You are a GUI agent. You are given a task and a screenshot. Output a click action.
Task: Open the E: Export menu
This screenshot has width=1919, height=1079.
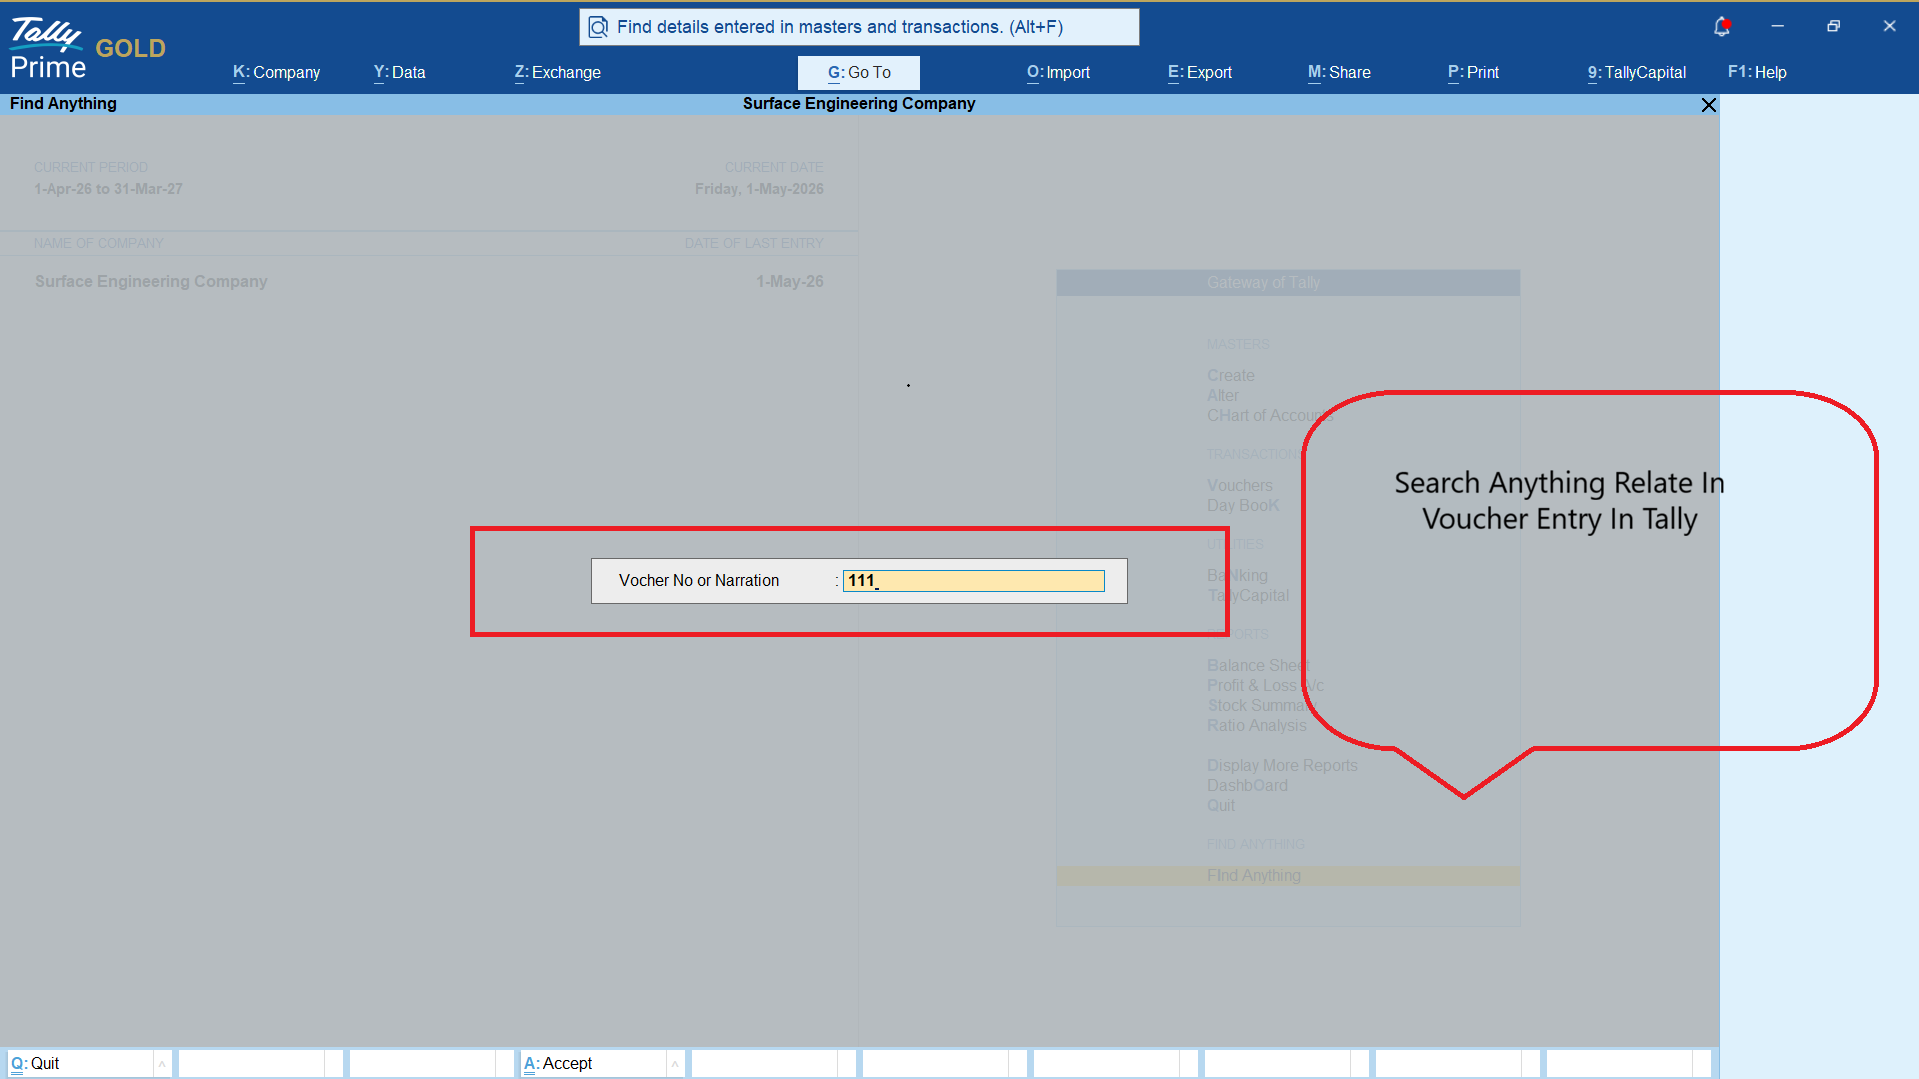pos(1200,72)
